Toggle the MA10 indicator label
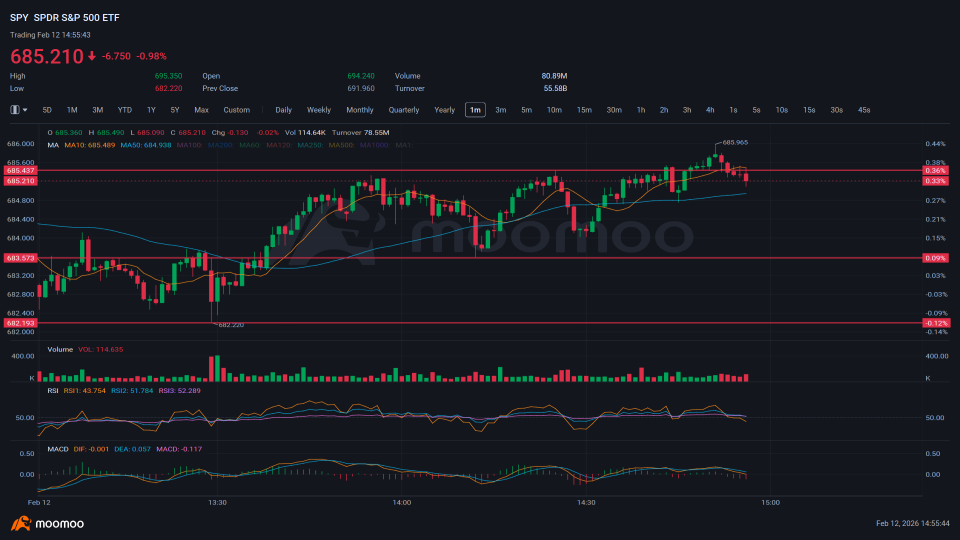 [x=89, y=145]
